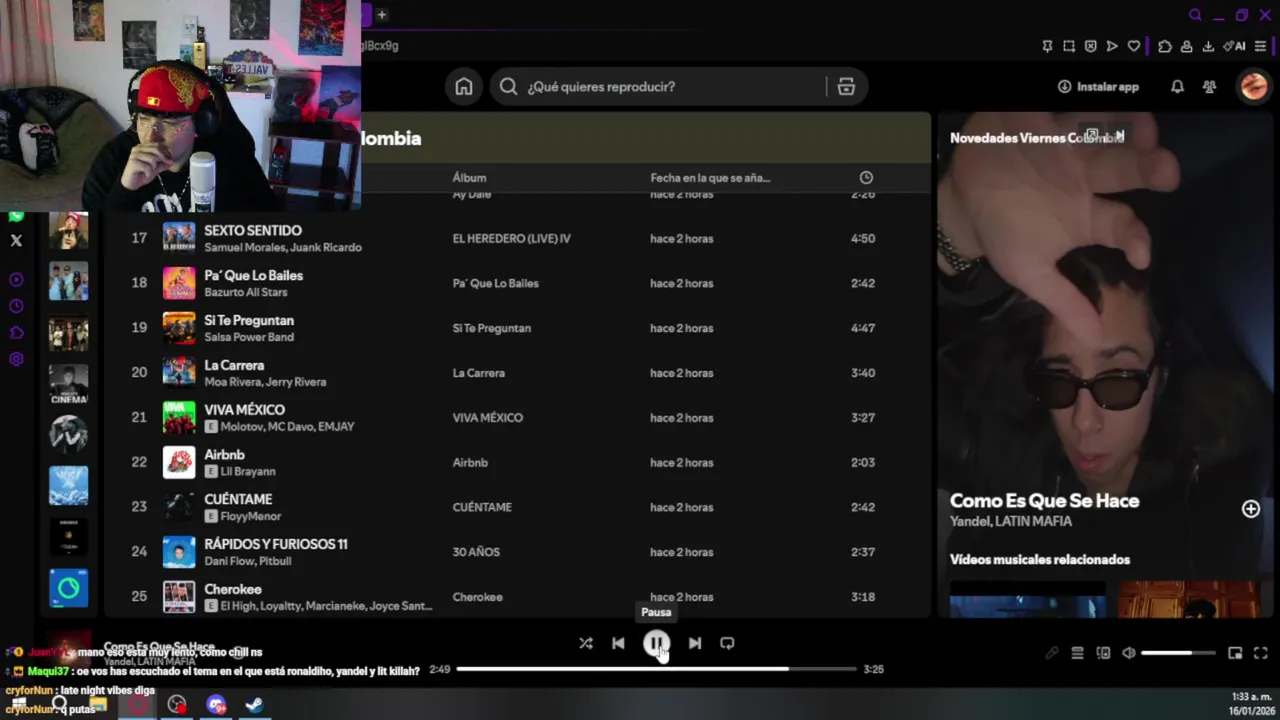
Task: Open artist FloyyMenor
Action: (x=251, y=516)
